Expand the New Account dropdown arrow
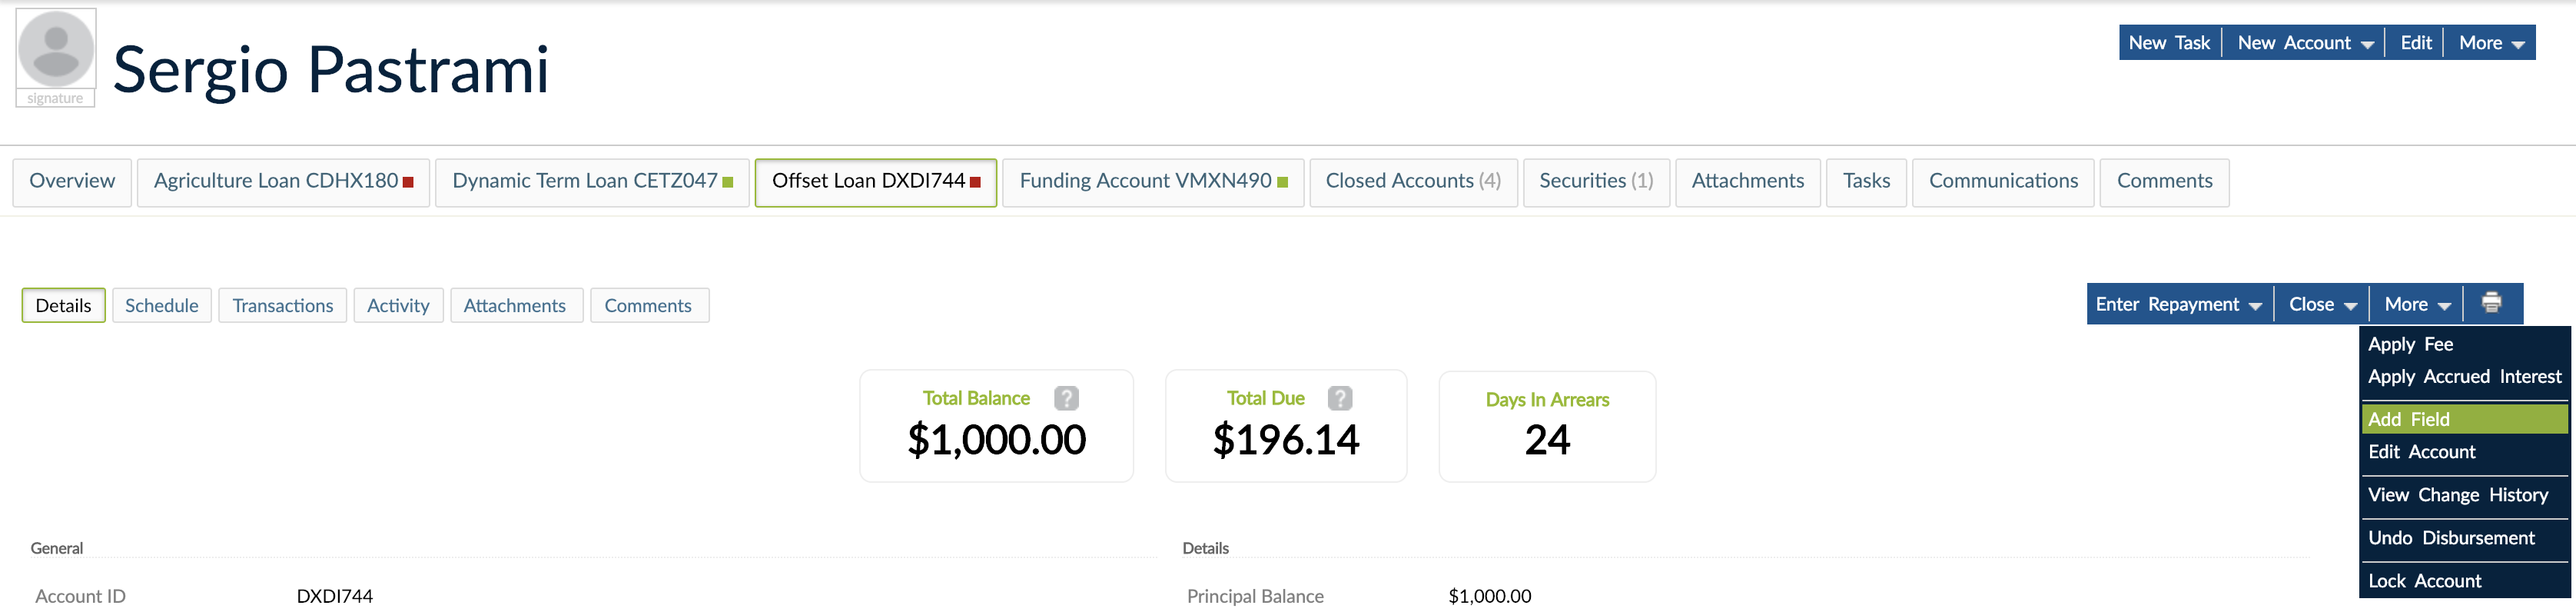Screen dimensions: 2576x612 [x=2367, y=44]
